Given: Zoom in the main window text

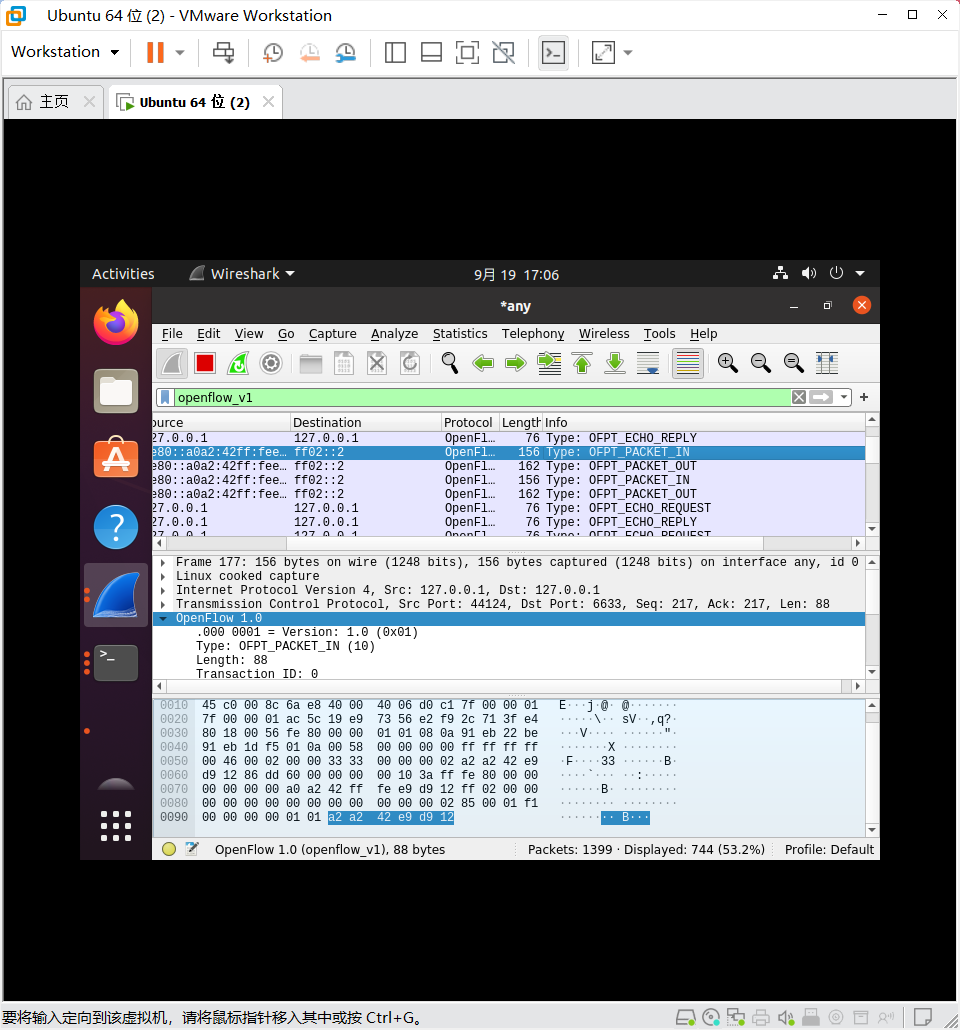Looking at the screenshot, I should (x=727, y=363).
